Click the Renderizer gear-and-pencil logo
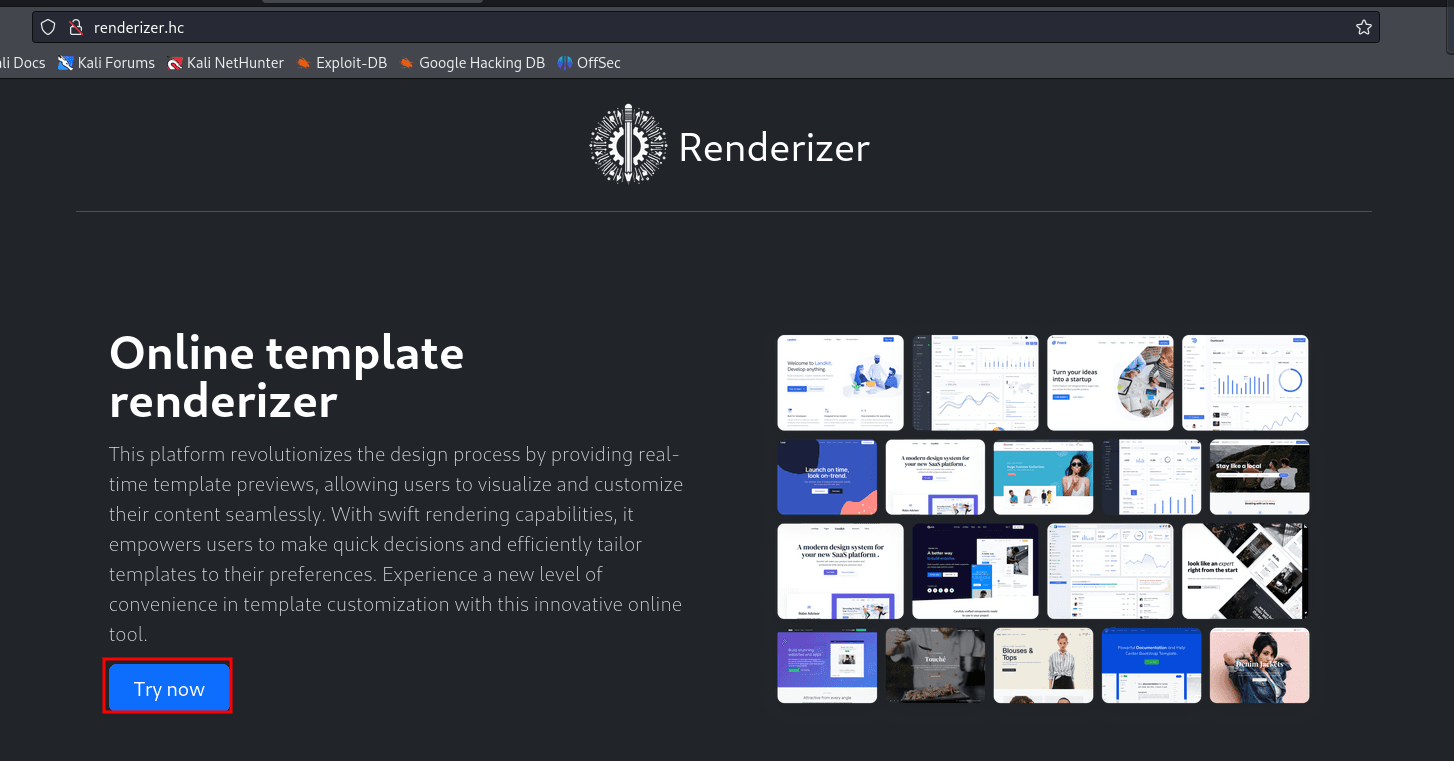 pos(628,146)
